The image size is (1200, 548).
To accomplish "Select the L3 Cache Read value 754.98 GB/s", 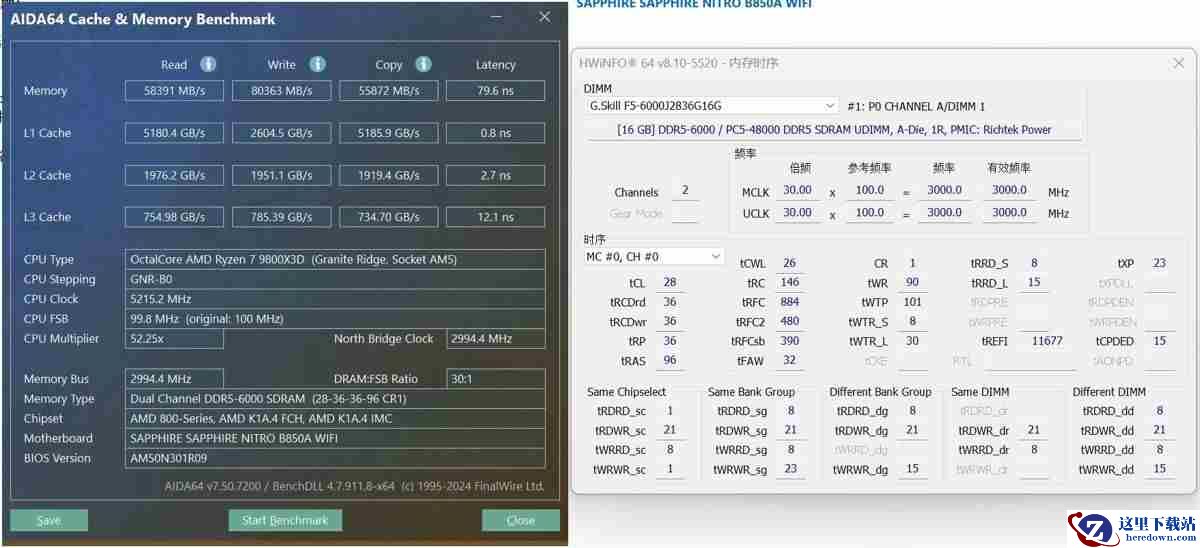I will coord(174,217).
